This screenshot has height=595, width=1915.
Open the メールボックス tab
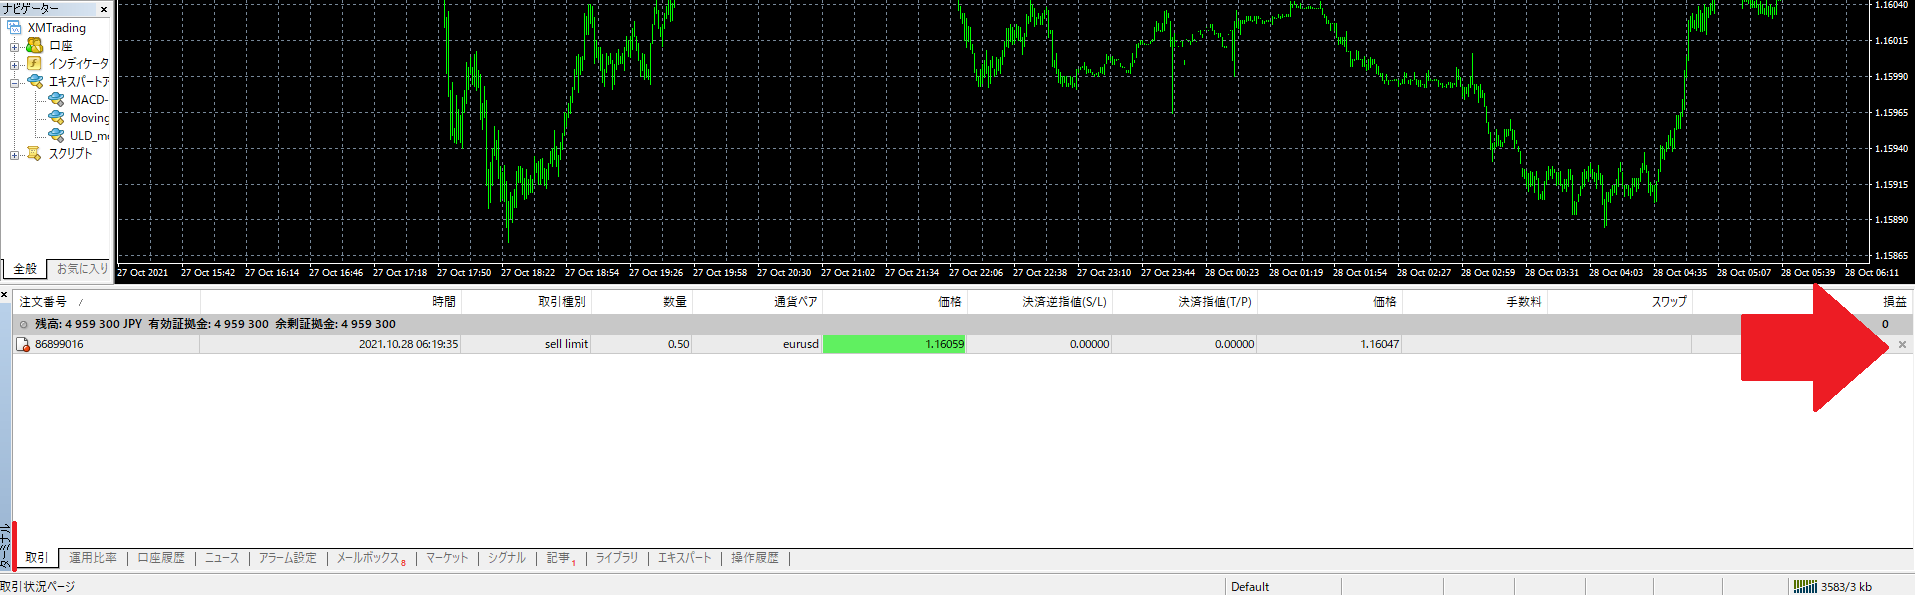368,558
